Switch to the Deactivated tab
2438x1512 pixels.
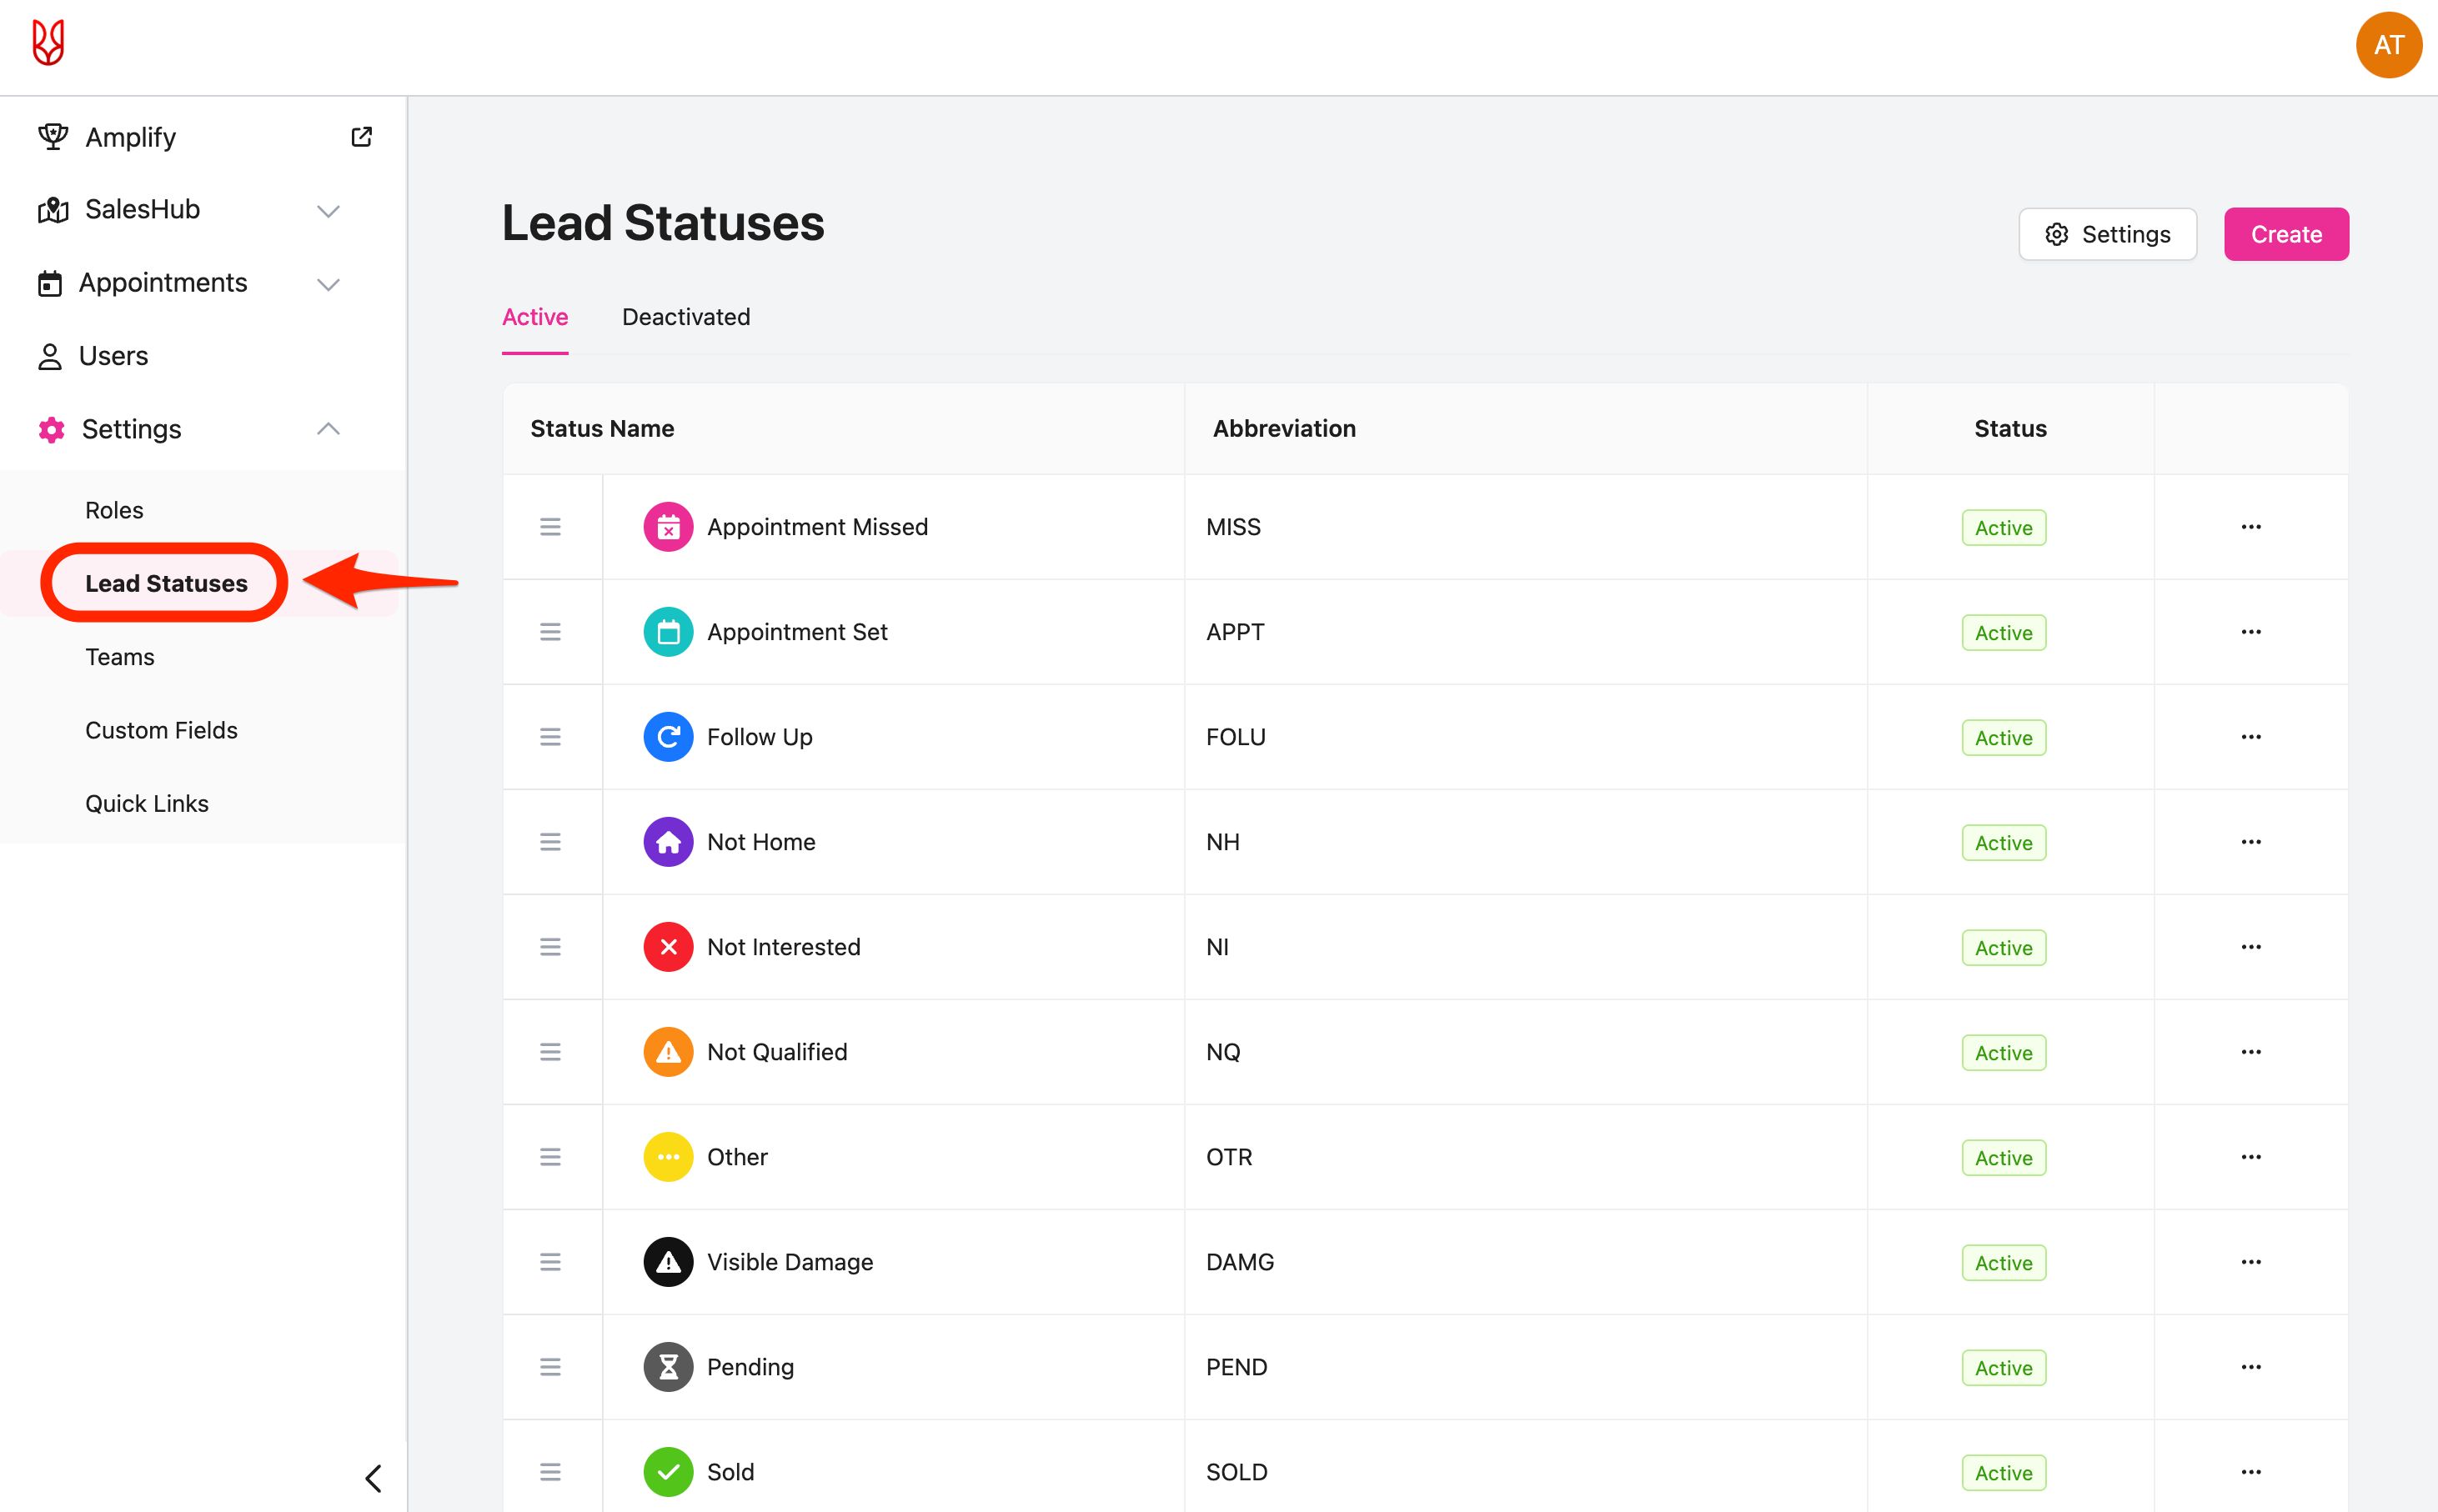click(x=686, y=317)
